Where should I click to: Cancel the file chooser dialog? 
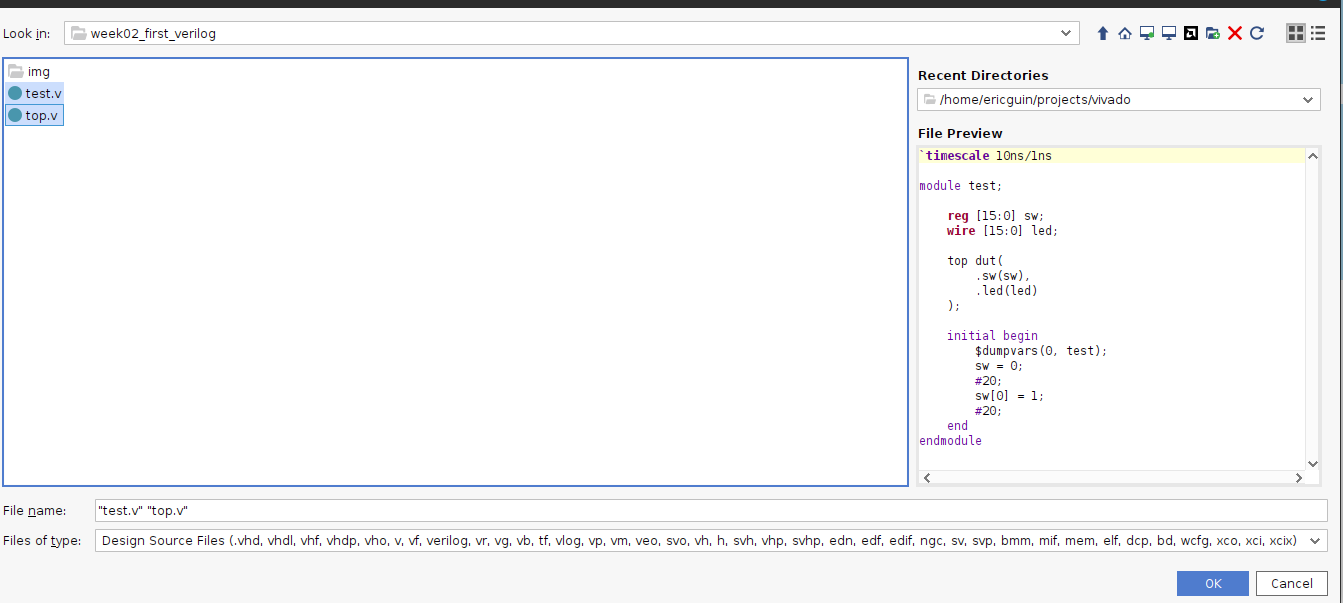[1291, 583]
